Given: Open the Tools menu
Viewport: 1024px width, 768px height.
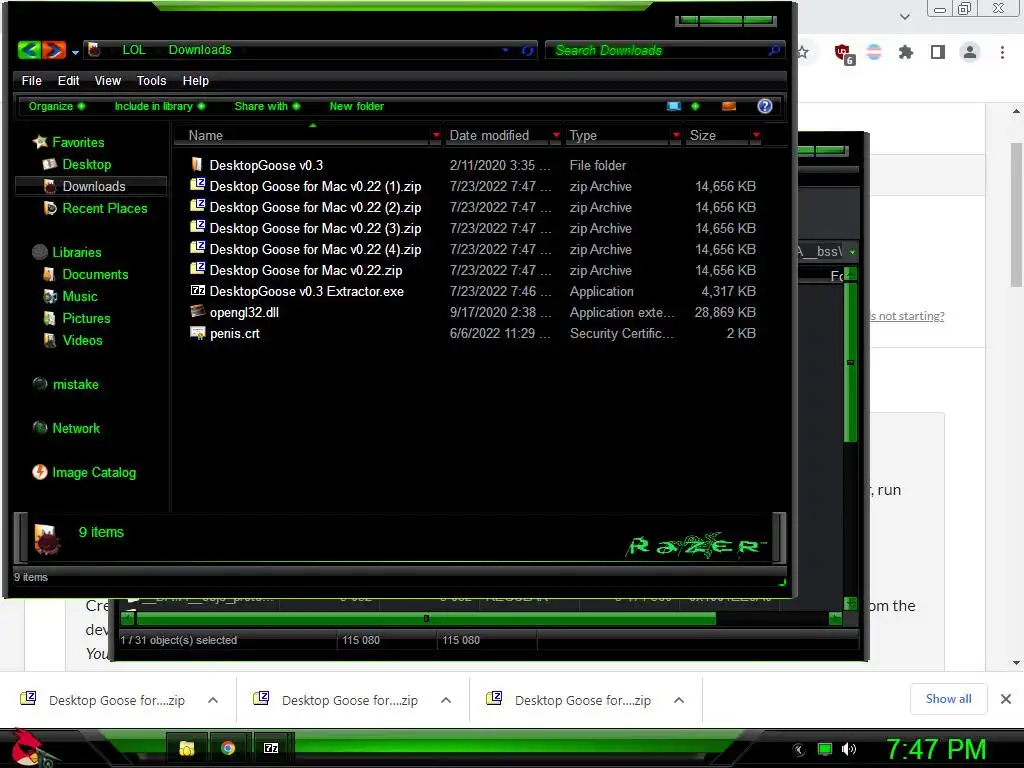Looking at the screenshot, I should [x=152, y=80].
